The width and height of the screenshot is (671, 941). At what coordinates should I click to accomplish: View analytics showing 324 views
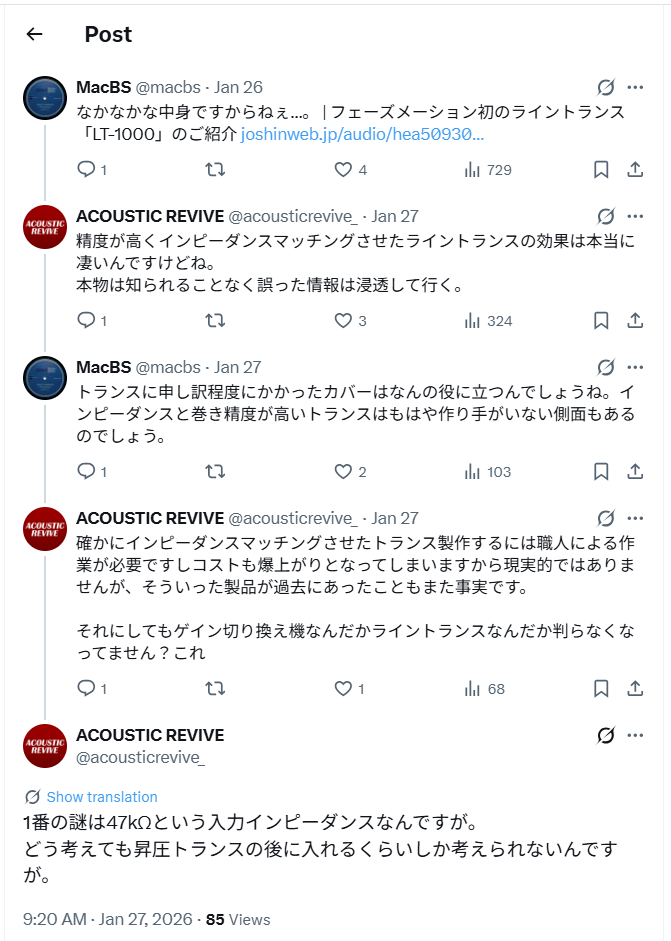488,321
